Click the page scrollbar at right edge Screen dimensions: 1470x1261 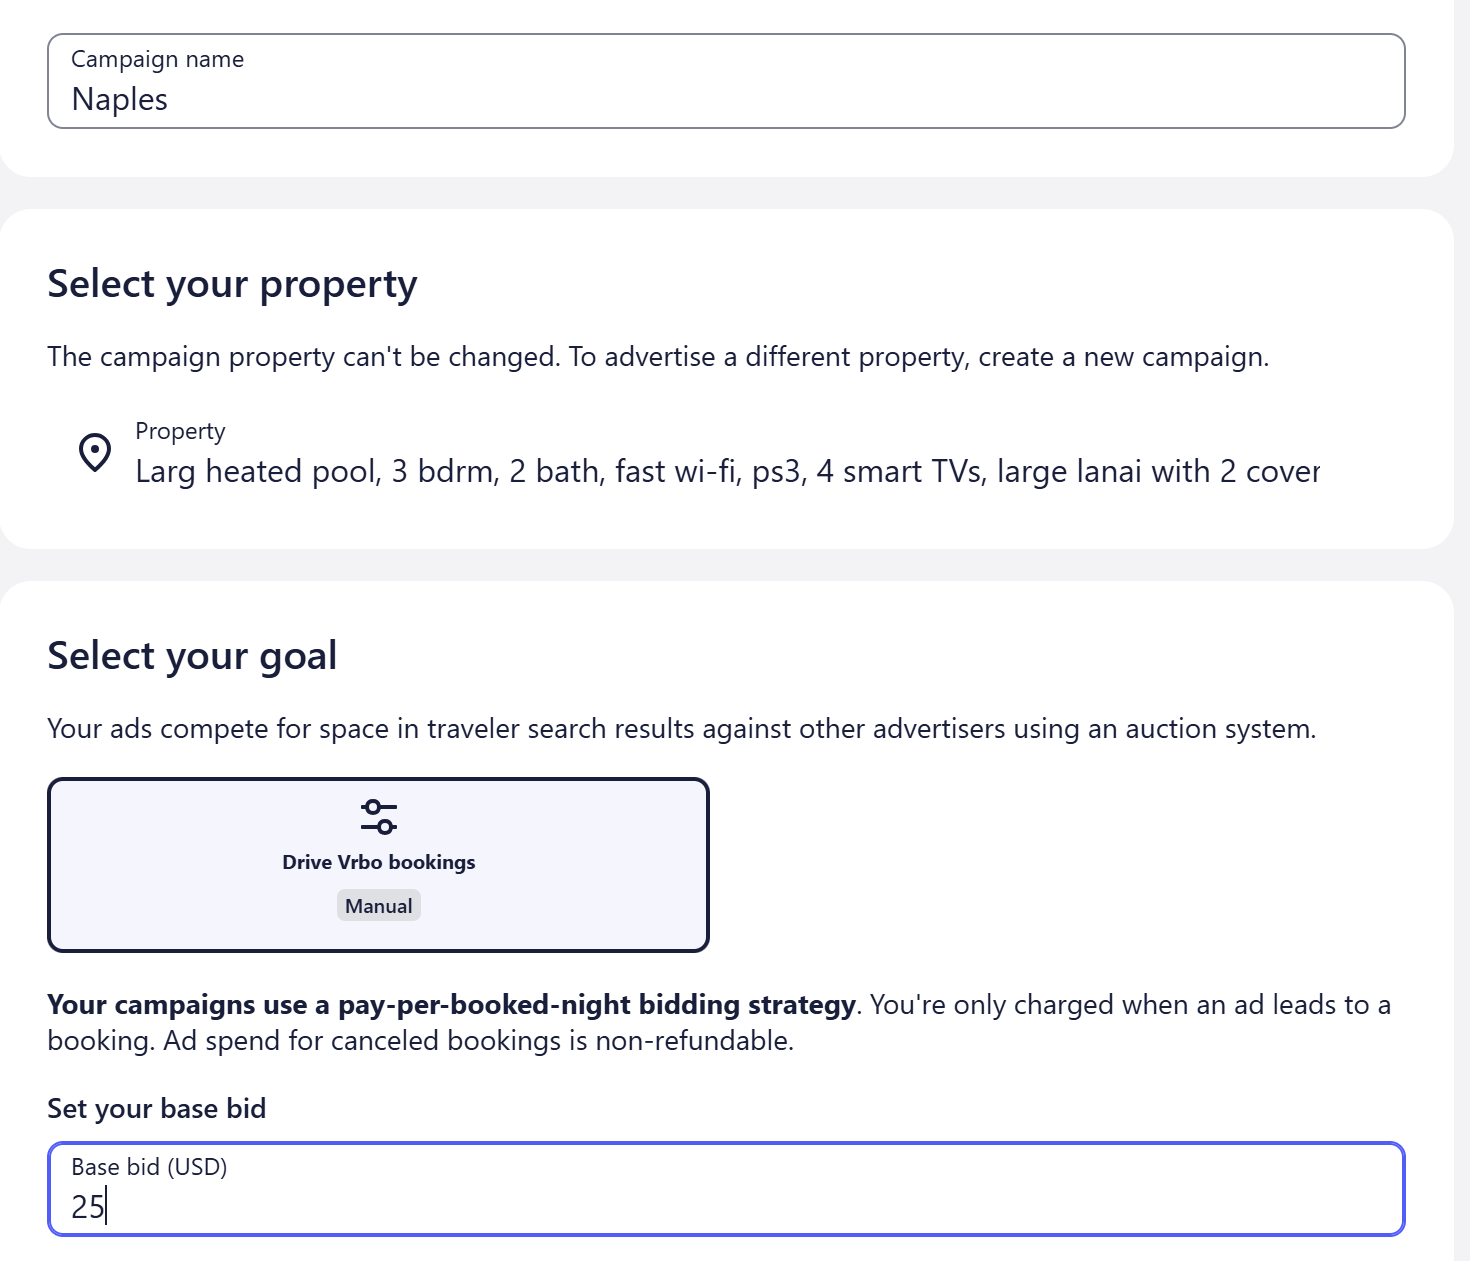click(1462, 630)
